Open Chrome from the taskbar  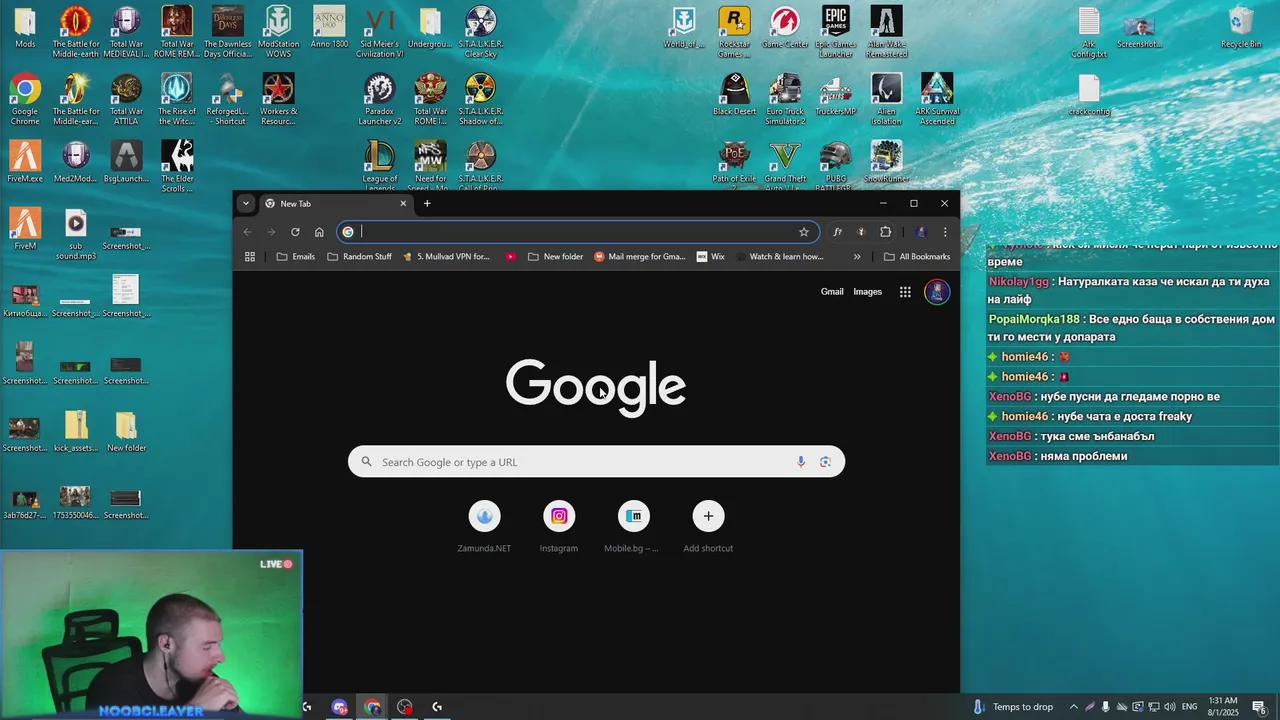[372, 707]
